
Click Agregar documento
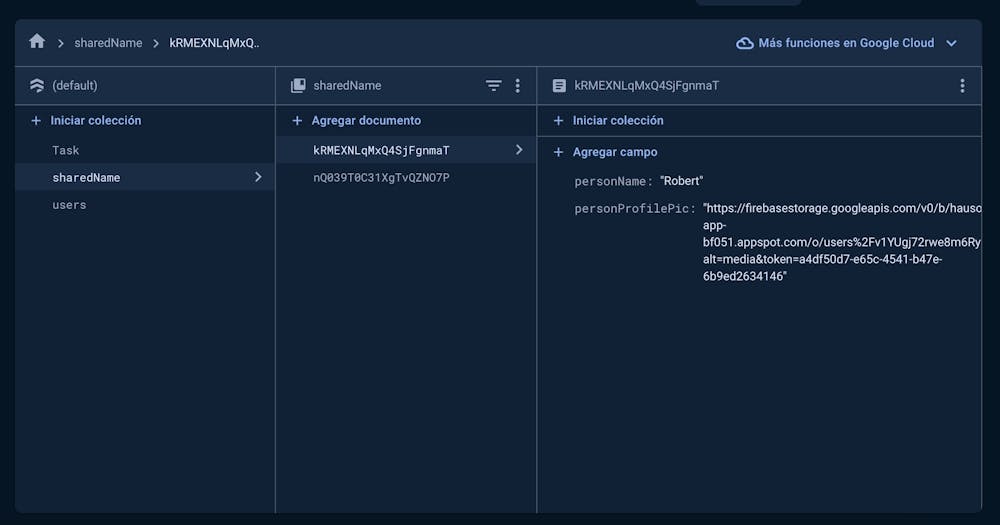coord(365,120)
